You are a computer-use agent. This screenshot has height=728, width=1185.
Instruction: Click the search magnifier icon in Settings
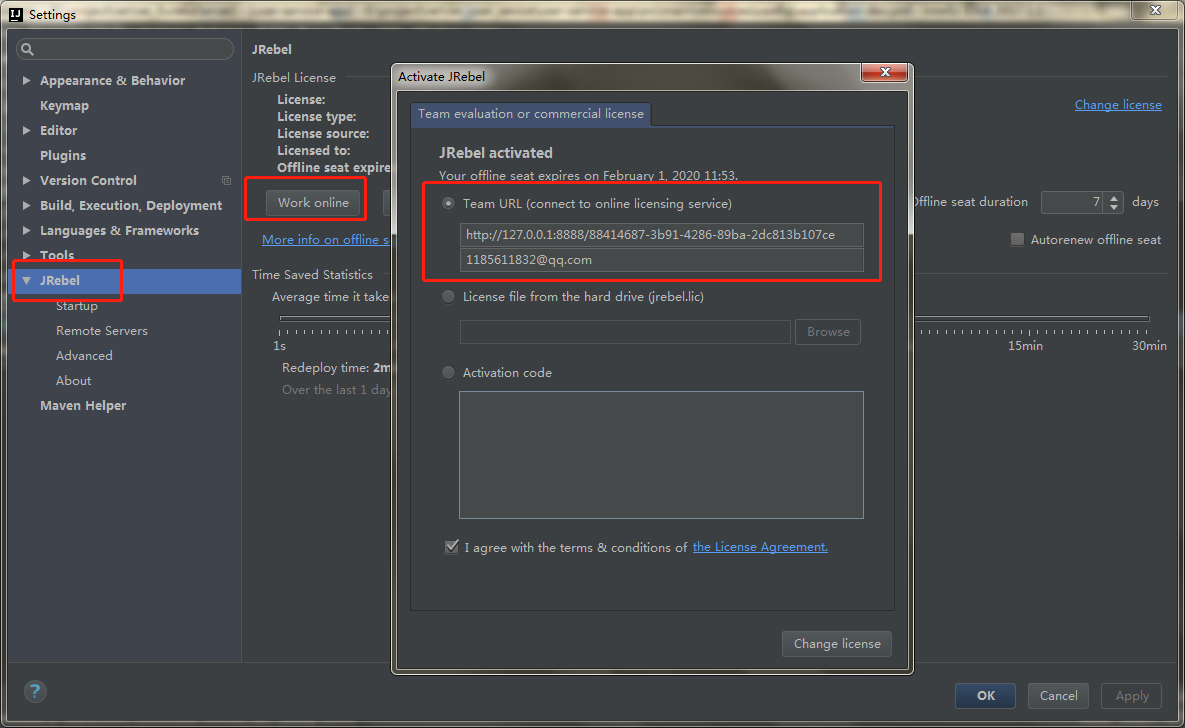[27, 49]
